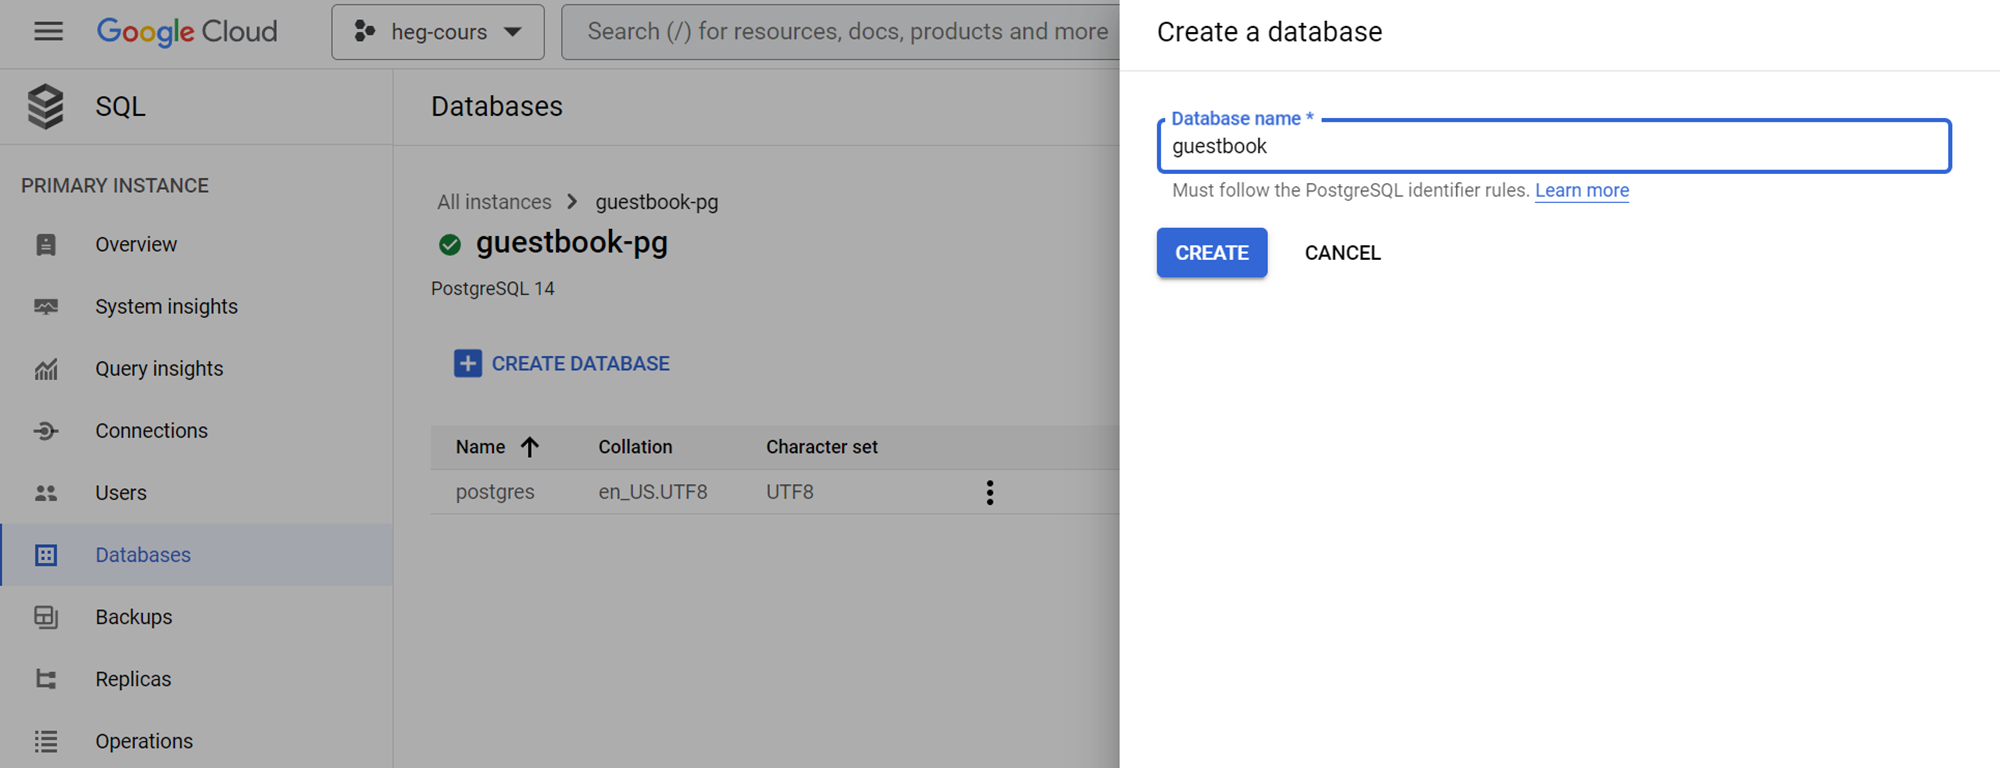
Task: Click the Users people icon
Action: [46, 493]
